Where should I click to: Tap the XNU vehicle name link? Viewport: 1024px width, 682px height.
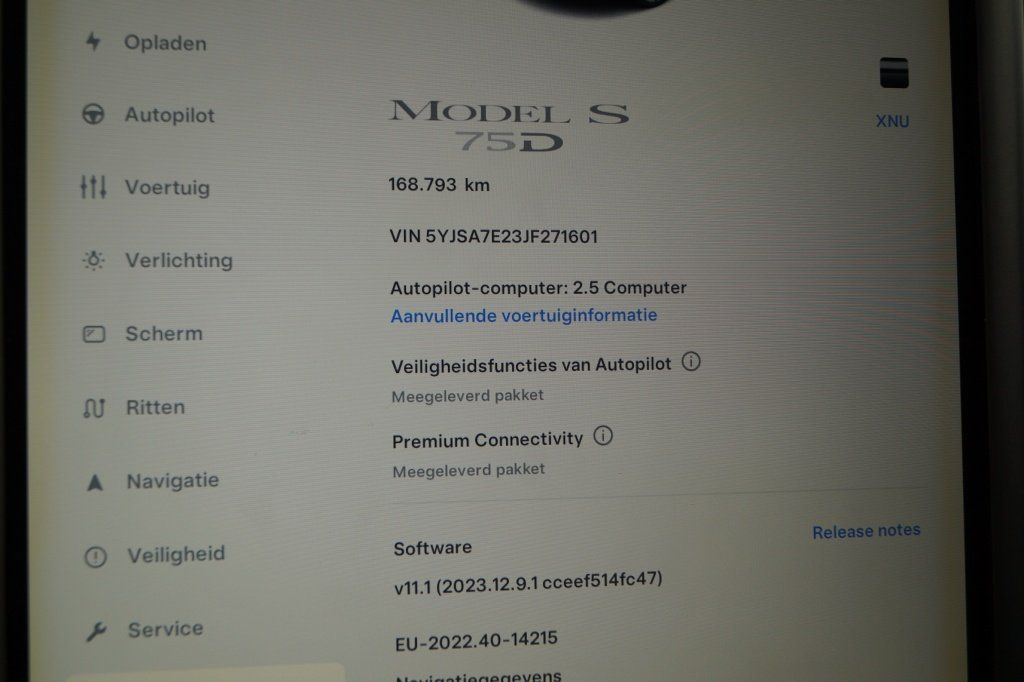point(892,122)
